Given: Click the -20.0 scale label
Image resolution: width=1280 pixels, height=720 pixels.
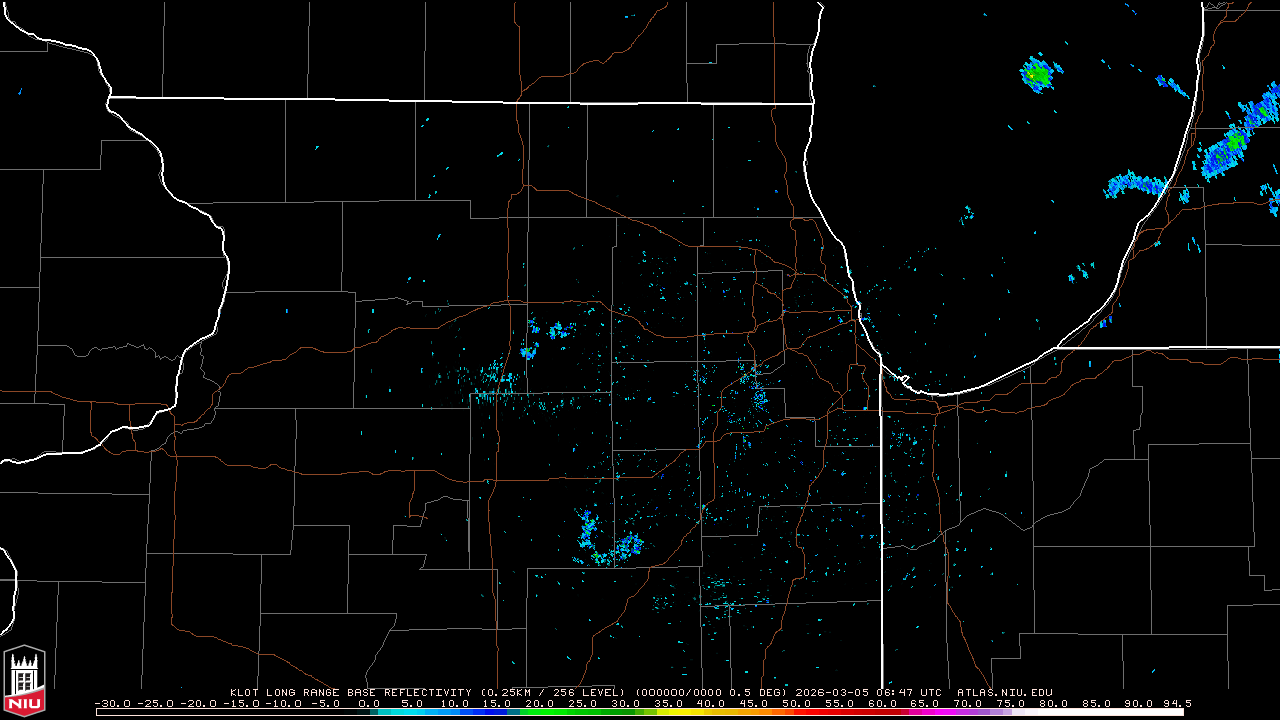Looking at the screenshot, I should click(199, 703).
